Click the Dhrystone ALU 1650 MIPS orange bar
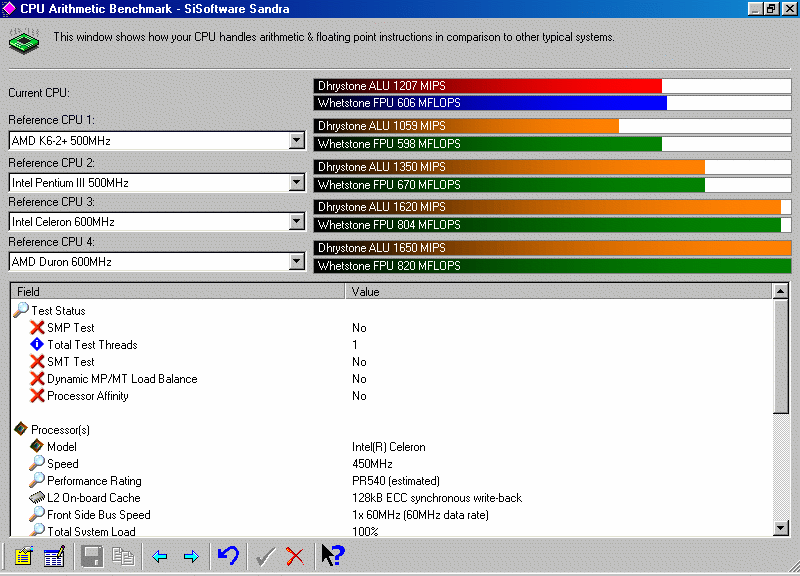The width and height of the screenshot is (800, 576). point(552,247)
